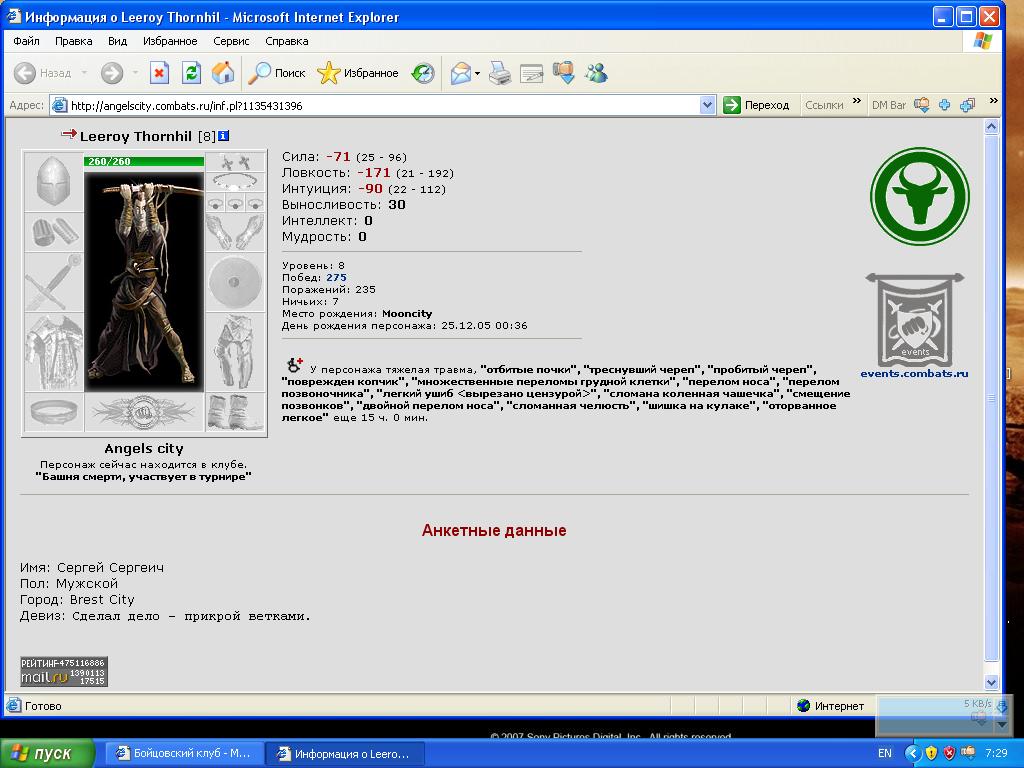
Task: Click the helmet equipment slot
Action: [x=52, y=182]
